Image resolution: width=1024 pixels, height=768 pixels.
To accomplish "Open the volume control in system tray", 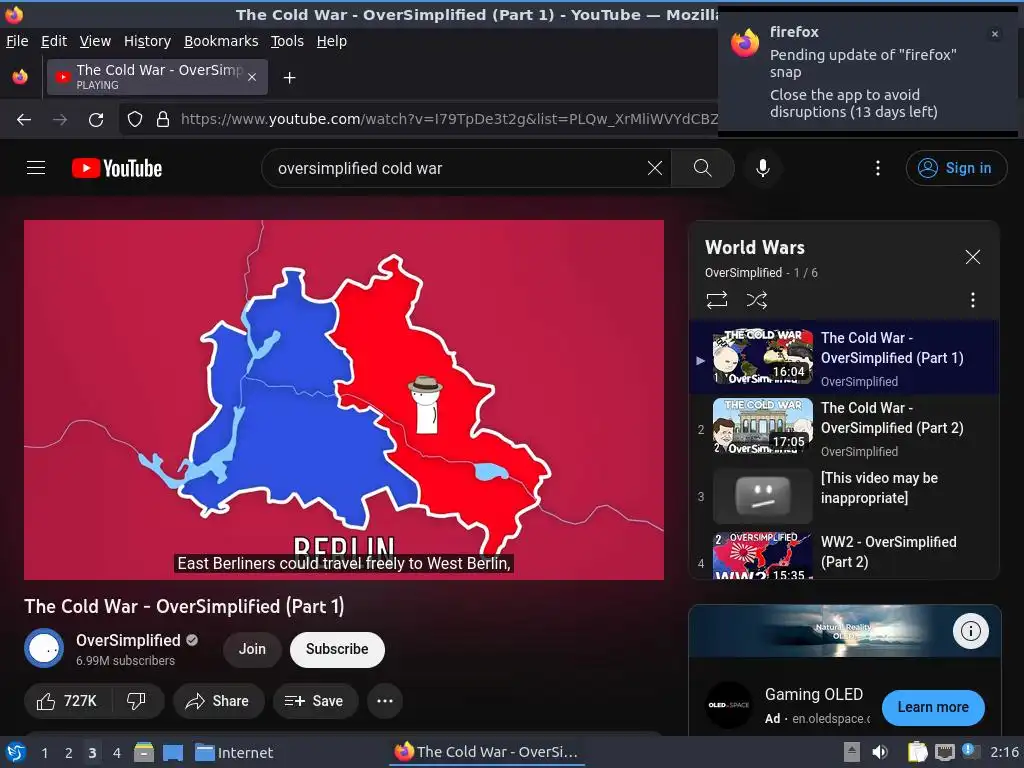I will point(880,752).
